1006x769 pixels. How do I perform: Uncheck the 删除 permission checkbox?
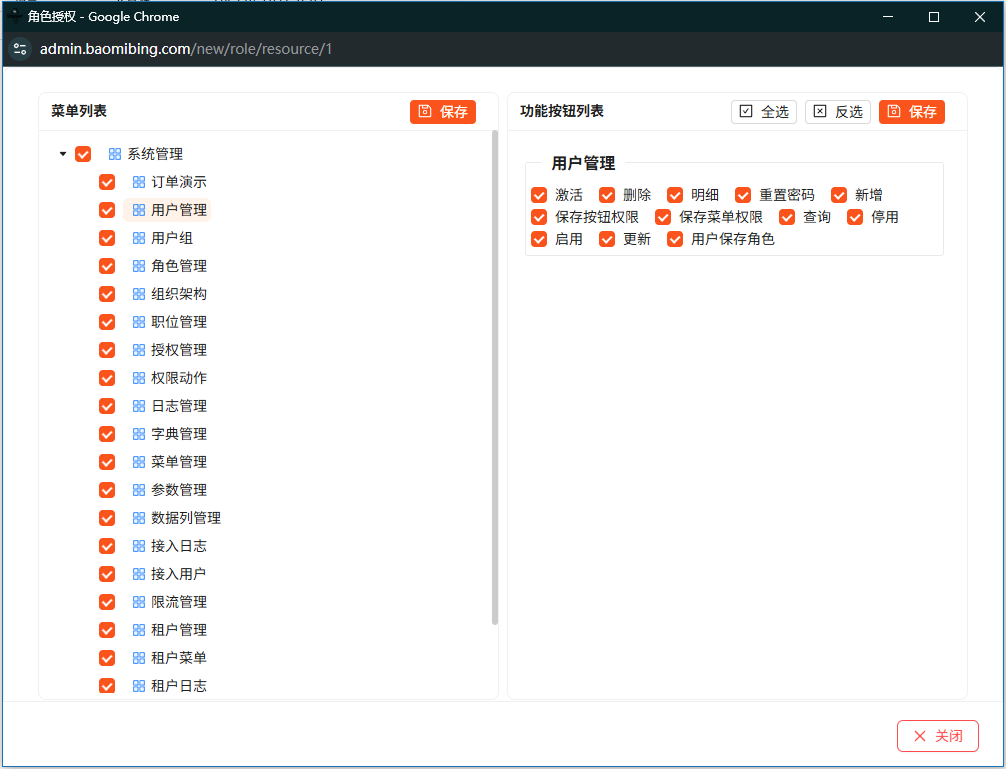(607, 195)
